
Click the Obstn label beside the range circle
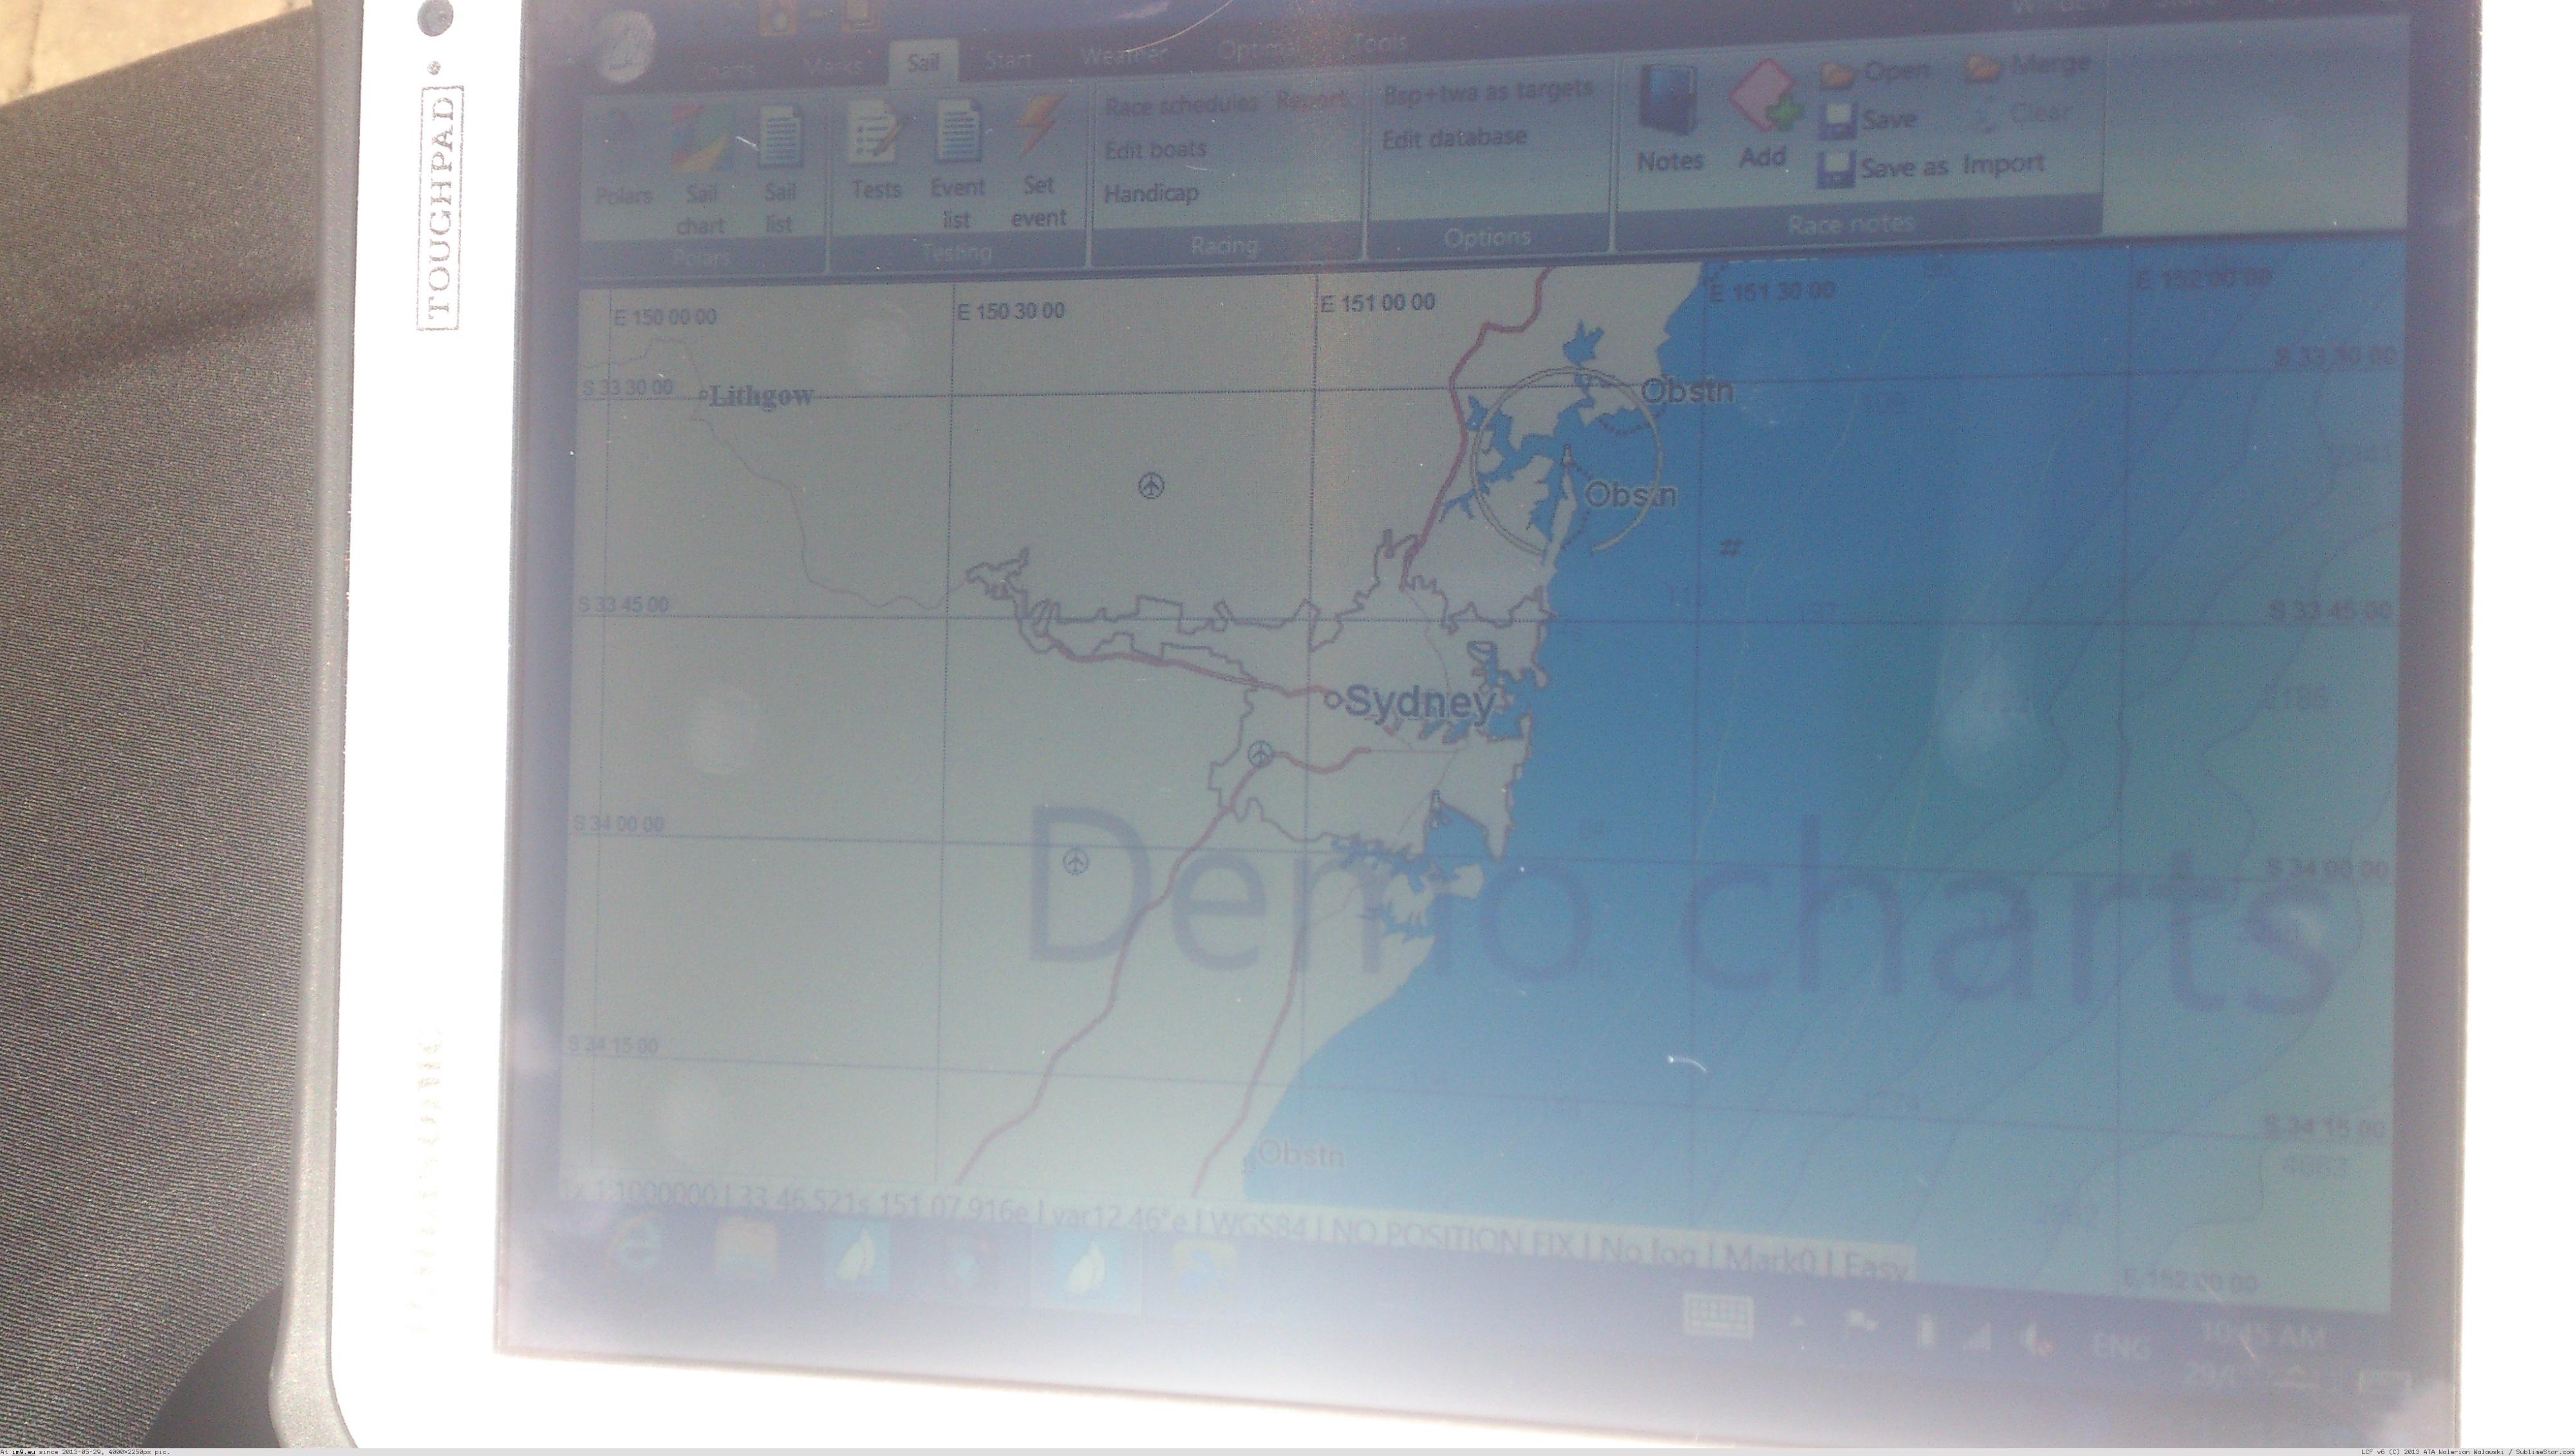click(x=1632, y=494)
